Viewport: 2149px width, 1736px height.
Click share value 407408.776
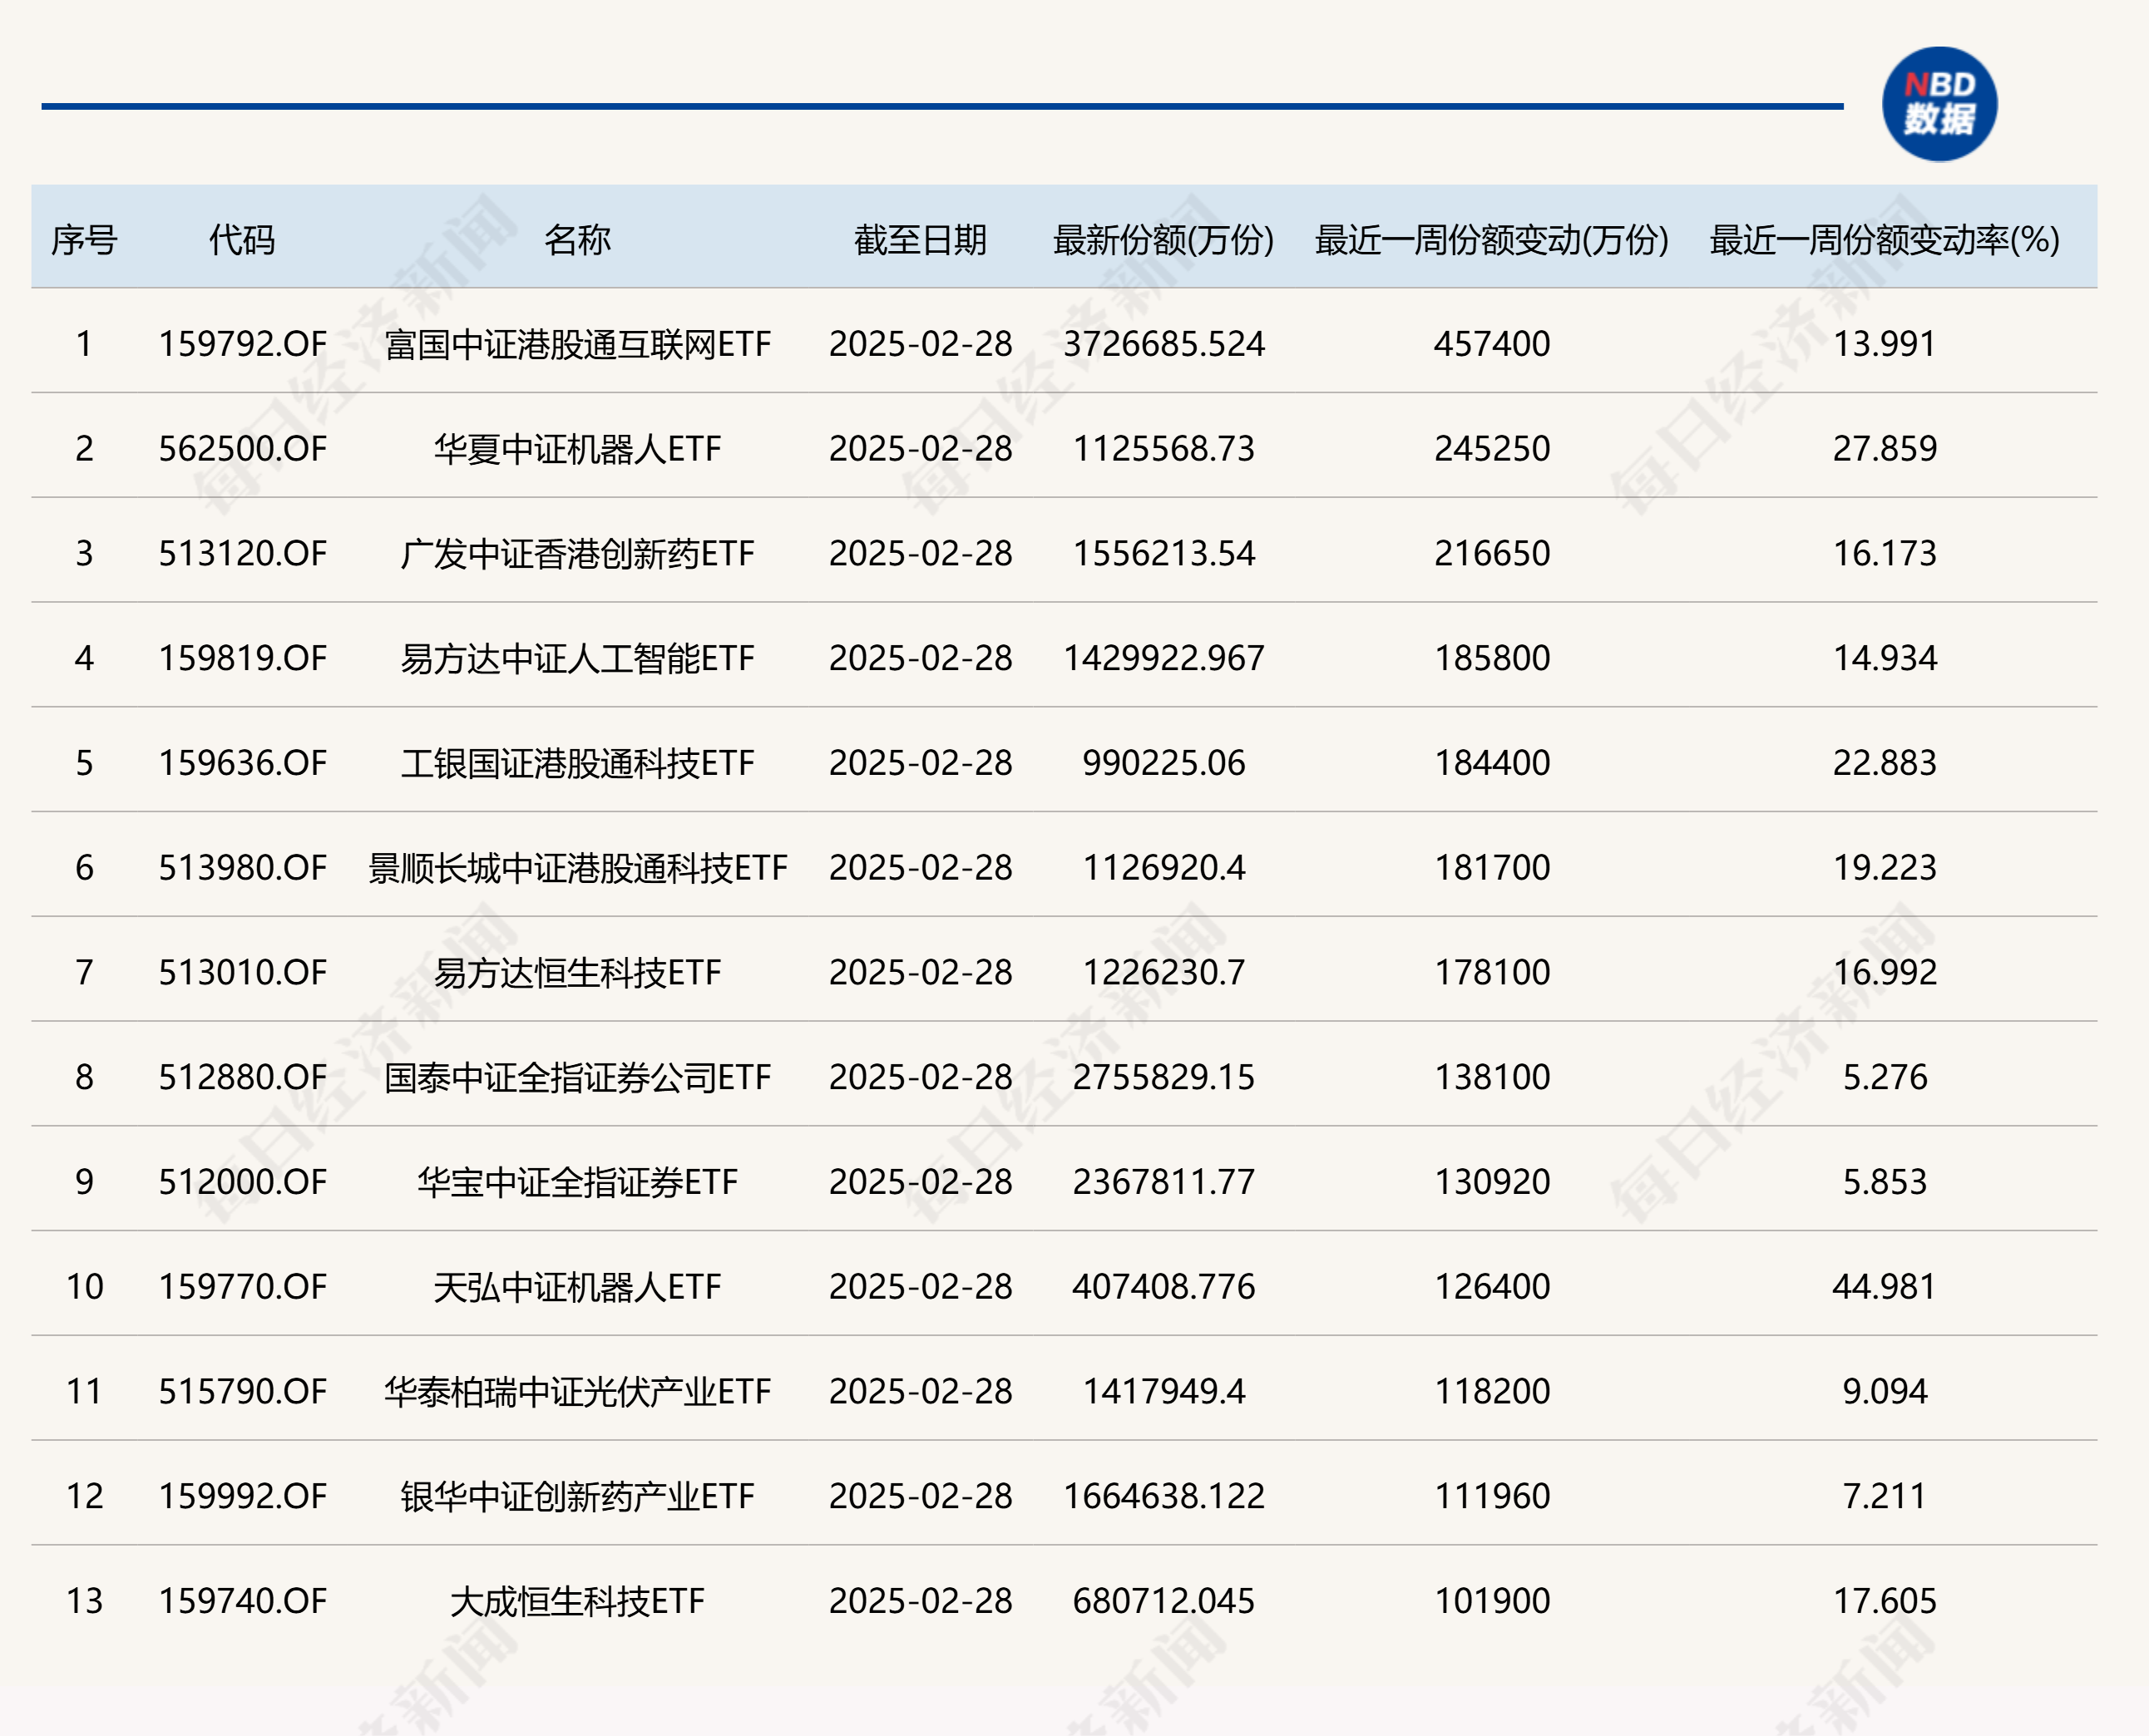tap(1163, 1288)
